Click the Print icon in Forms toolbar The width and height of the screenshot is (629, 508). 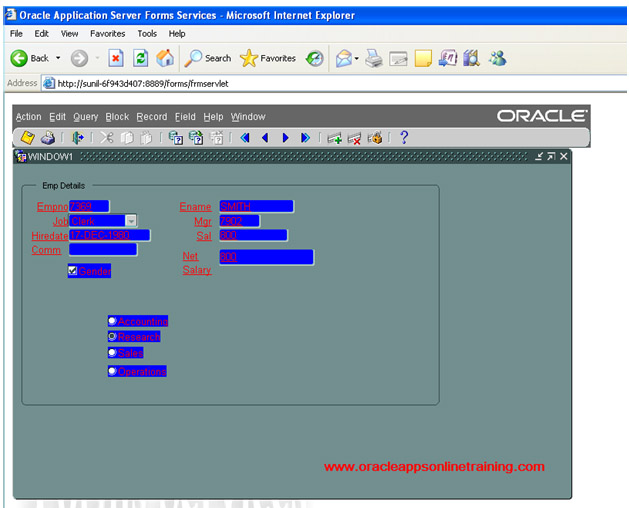(x=47, y=138)
